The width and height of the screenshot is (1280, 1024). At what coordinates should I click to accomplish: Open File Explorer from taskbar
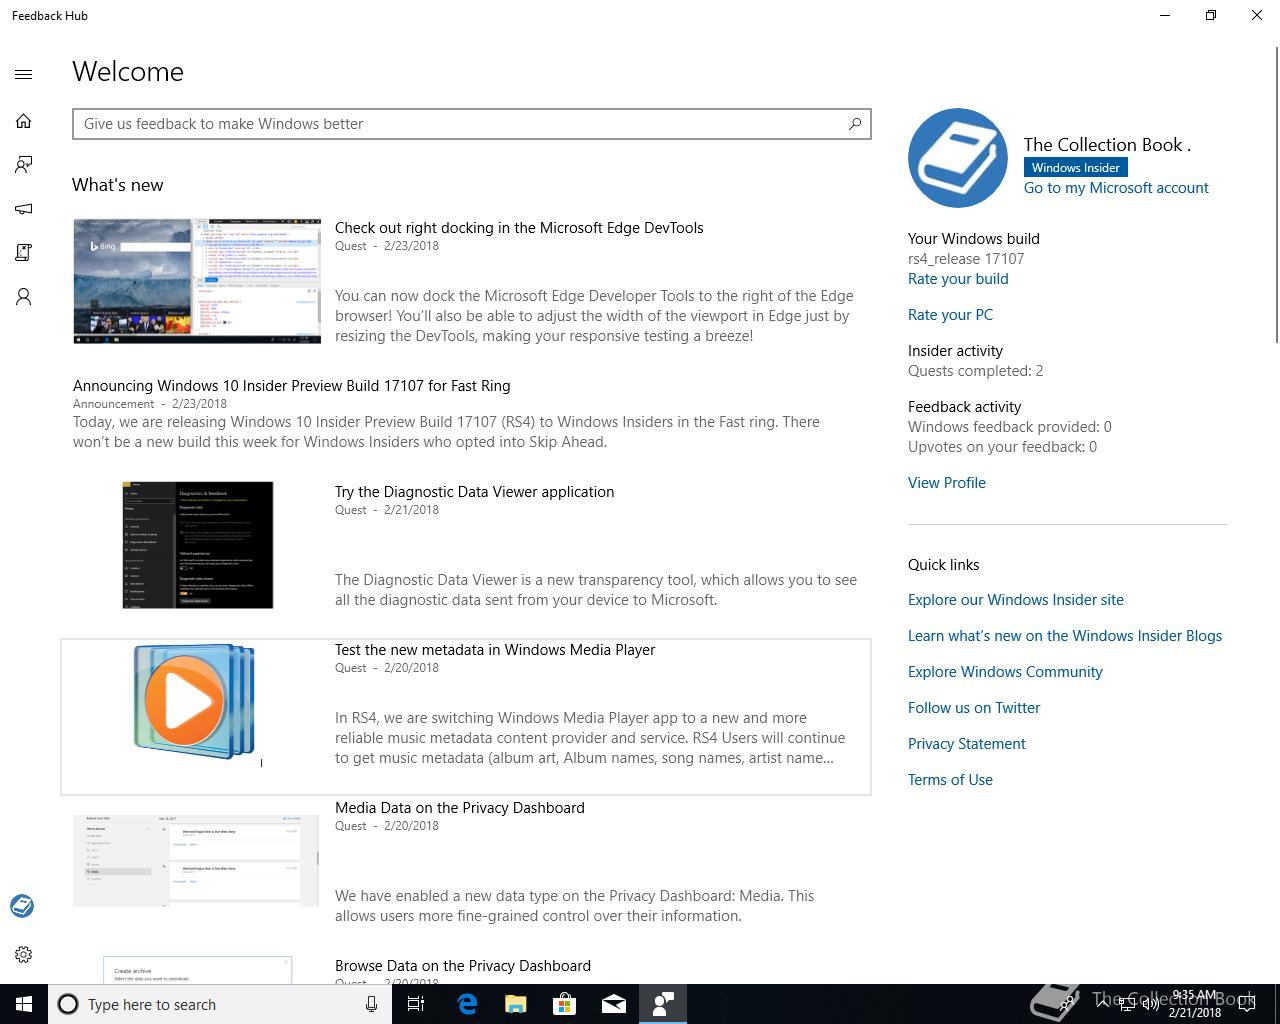(x=516, y=1004)
